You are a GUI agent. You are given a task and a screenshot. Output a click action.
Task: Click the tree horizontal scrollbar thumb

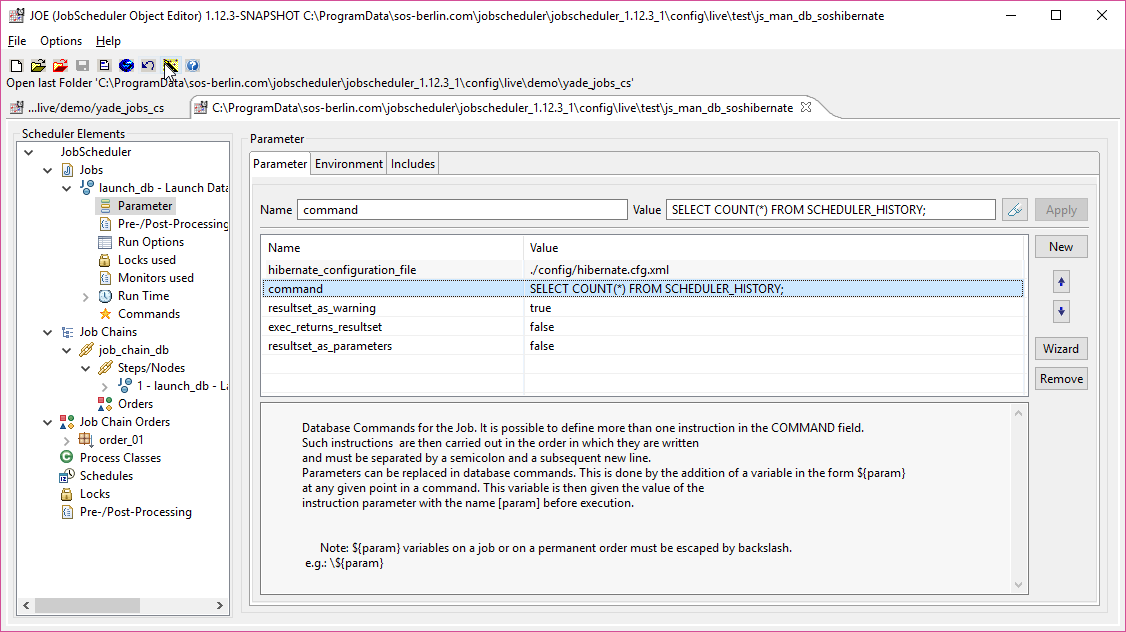point(88,605)
